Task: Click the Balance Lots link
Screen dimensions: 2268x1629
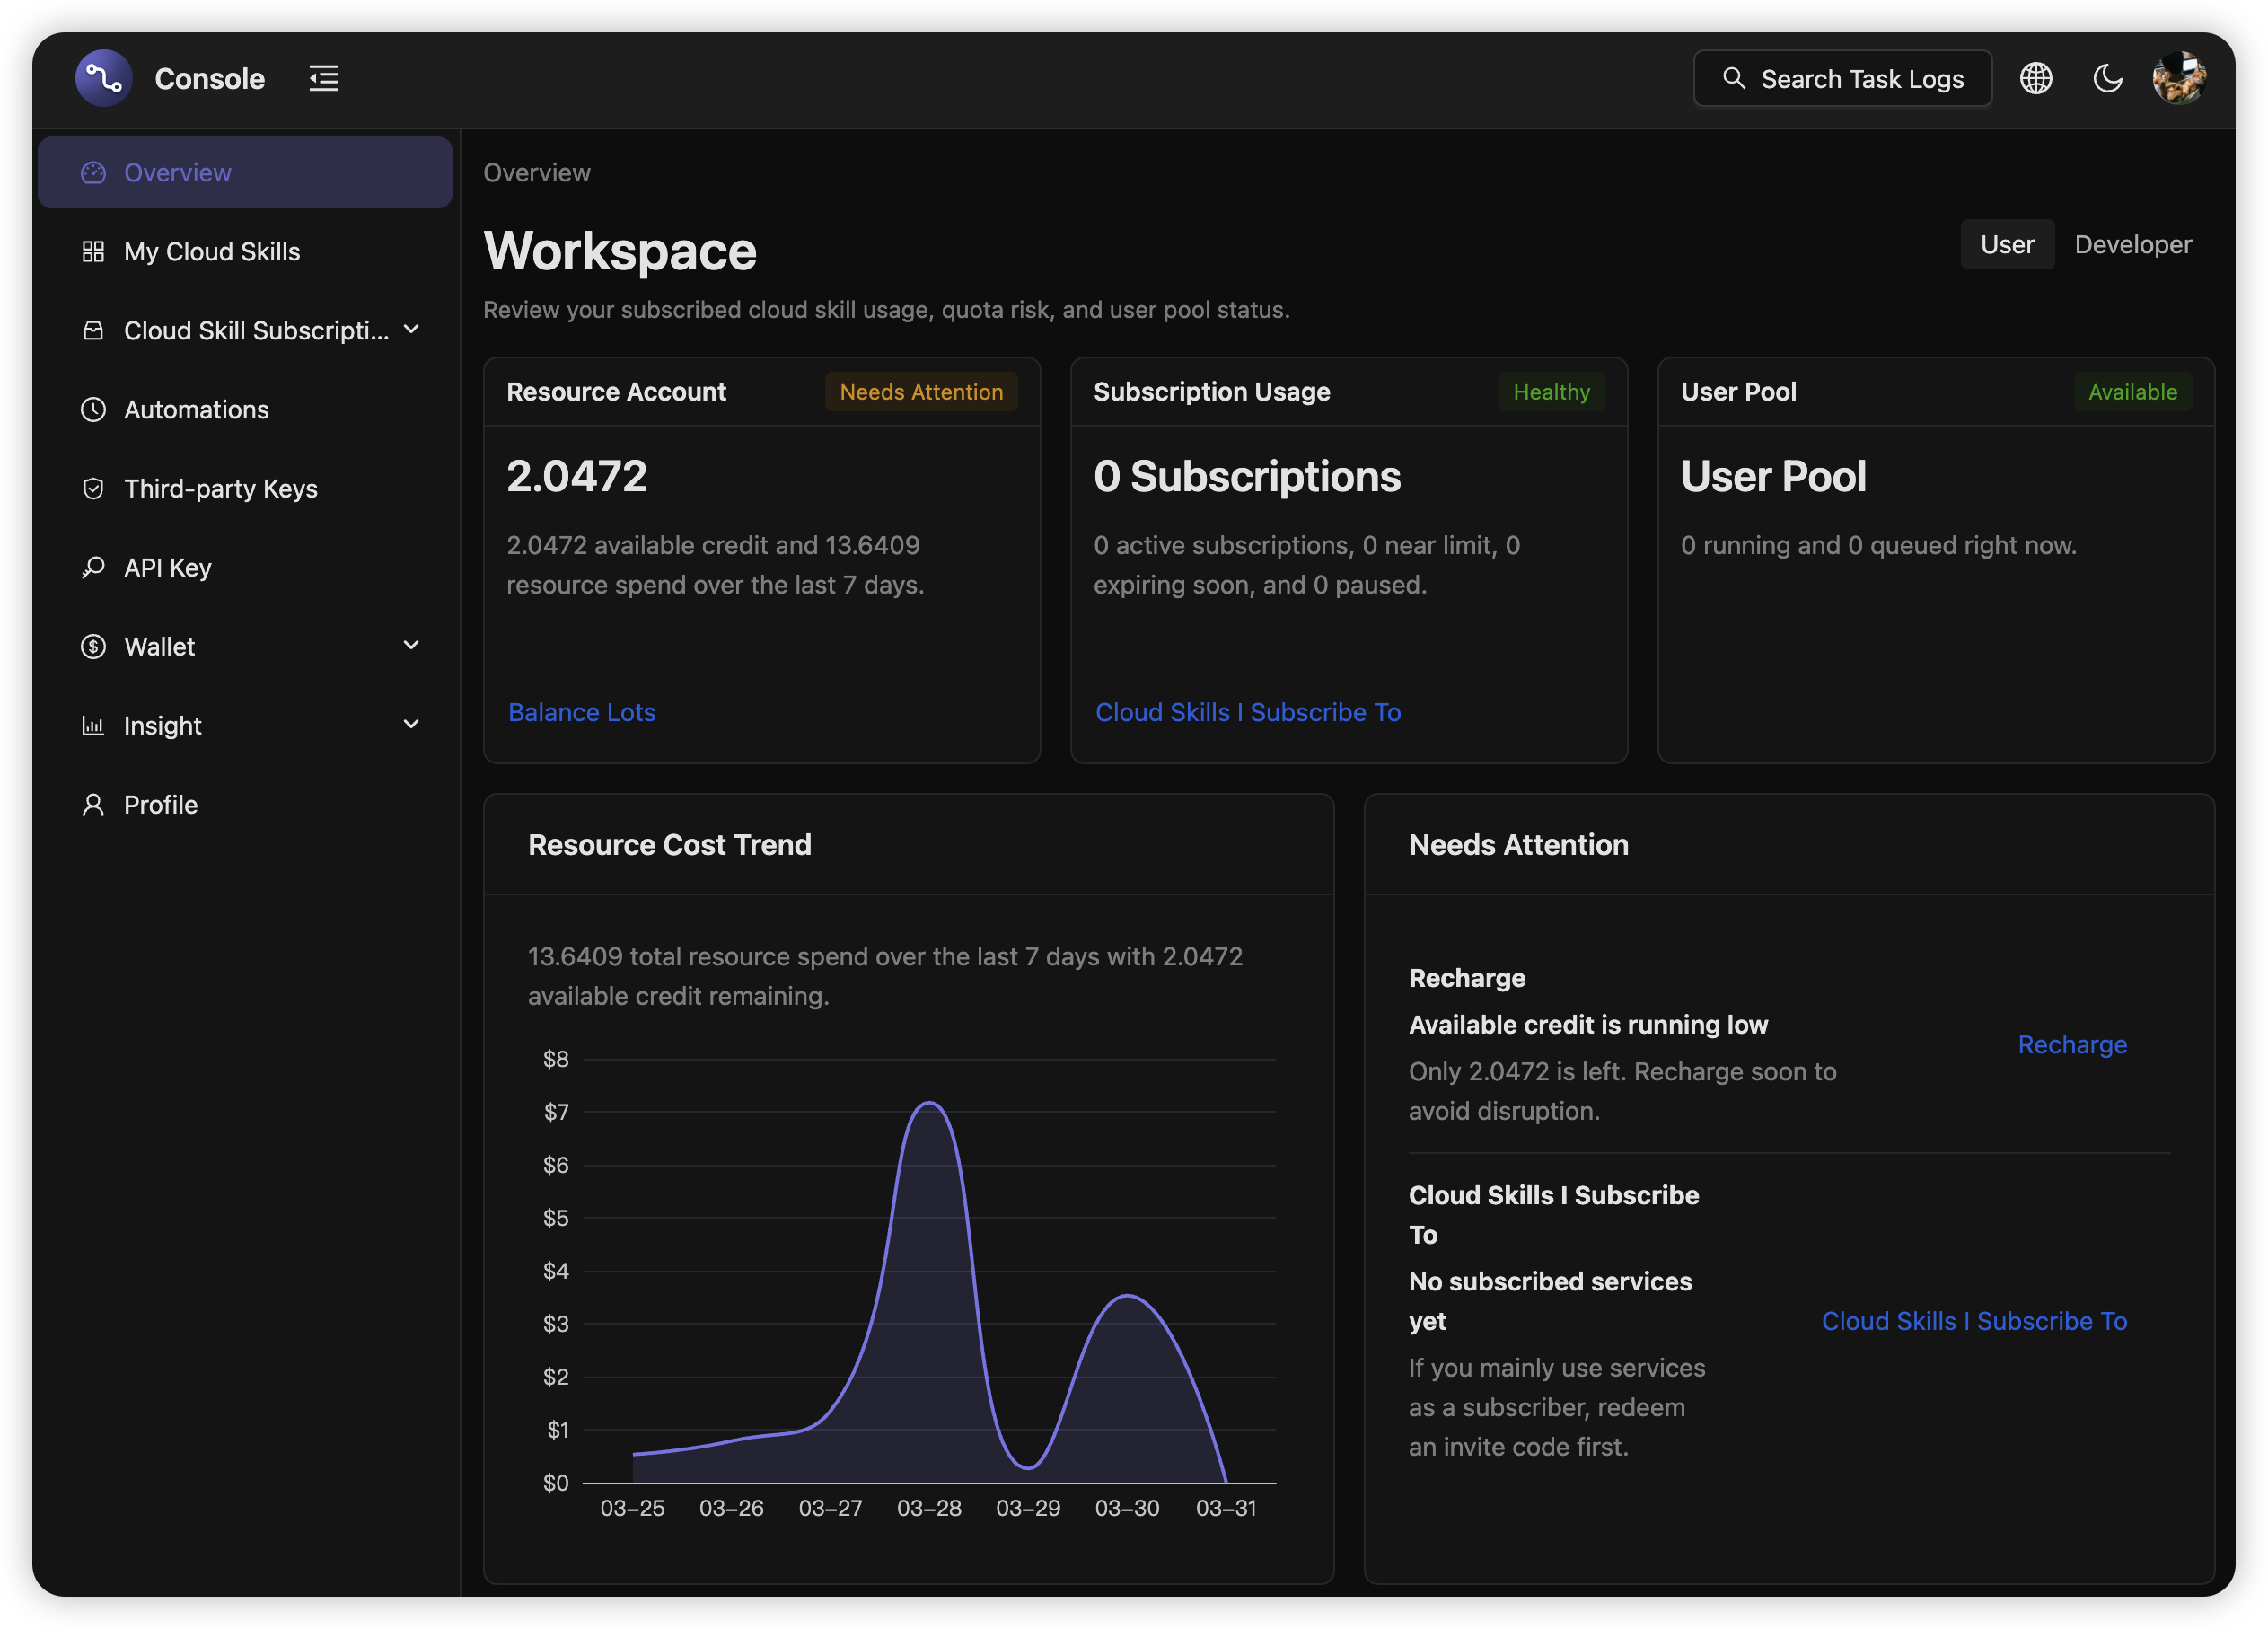Action: pyautogui.click(x=581, y=712)
